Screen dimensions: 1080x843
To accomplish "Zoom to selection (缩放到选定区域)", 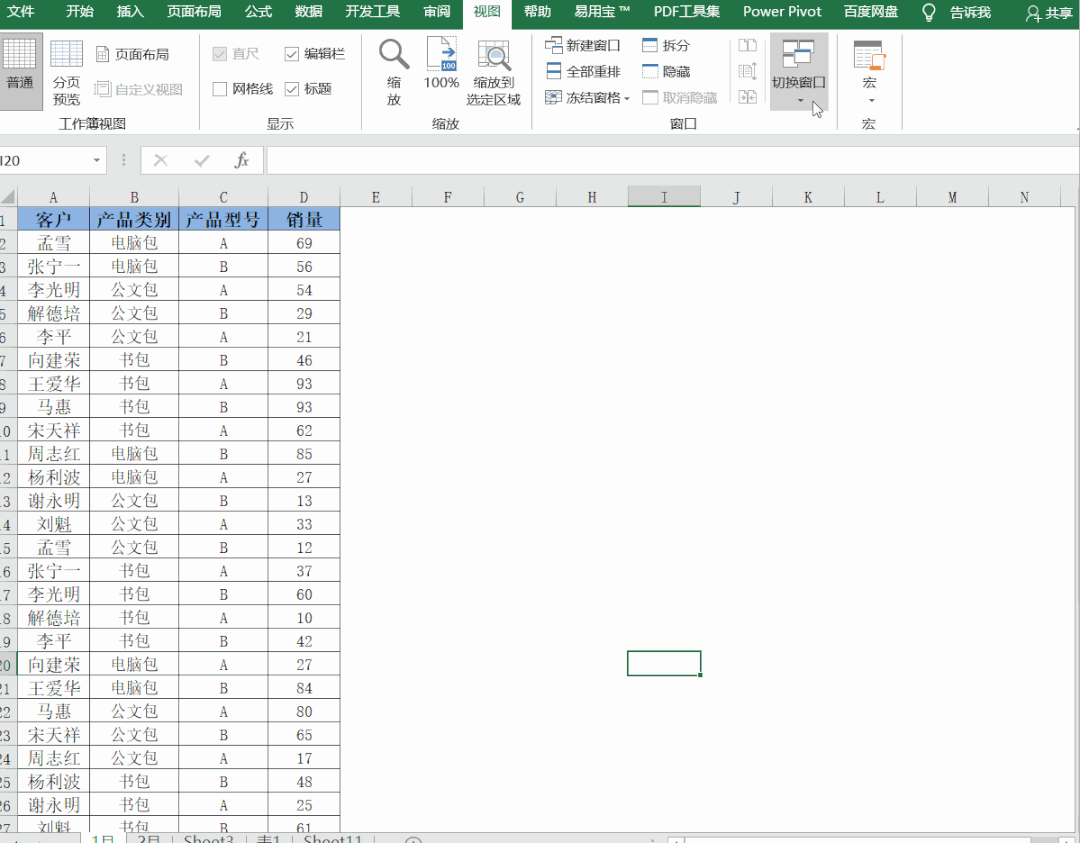I will pyautogui.click(x=493, y=72).
